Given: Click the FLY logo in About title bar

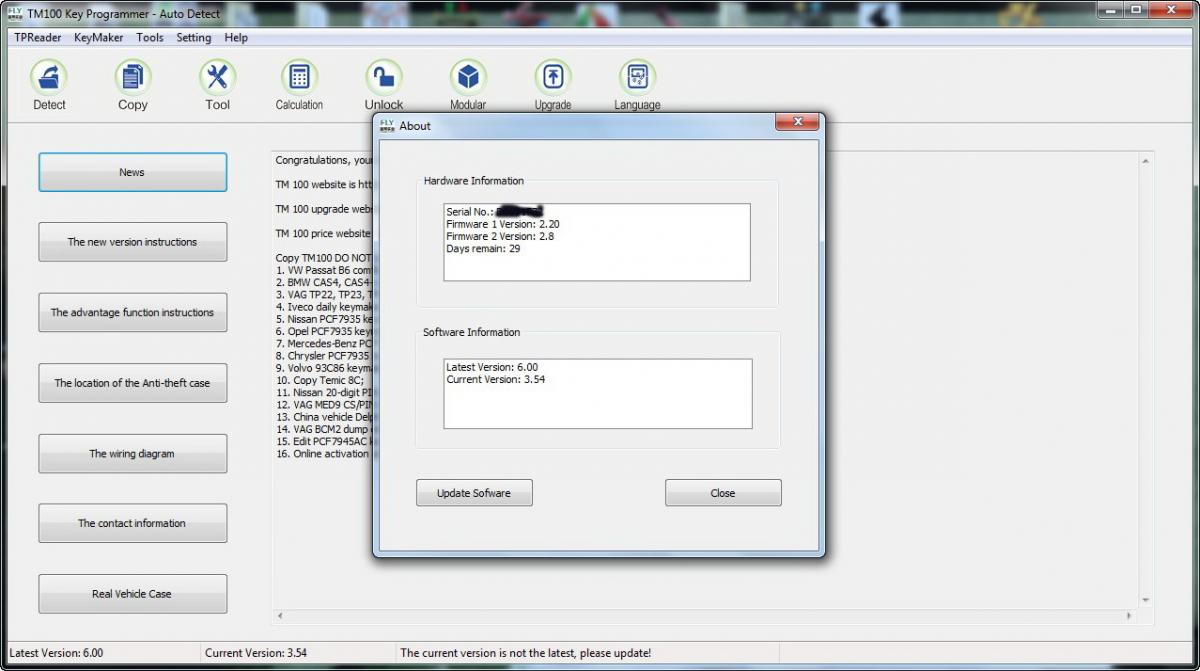Looking at the screenshot, I should coord(387,125).
